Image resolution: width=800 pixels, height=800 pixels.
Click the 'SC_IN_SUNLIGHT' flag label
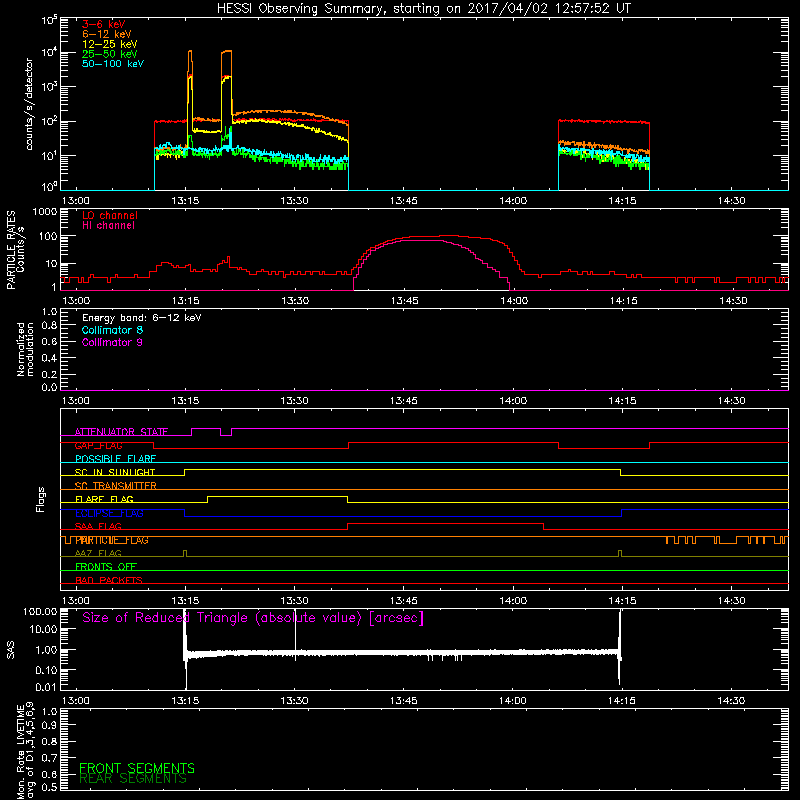pyautogui.click(x=115, y=472)
